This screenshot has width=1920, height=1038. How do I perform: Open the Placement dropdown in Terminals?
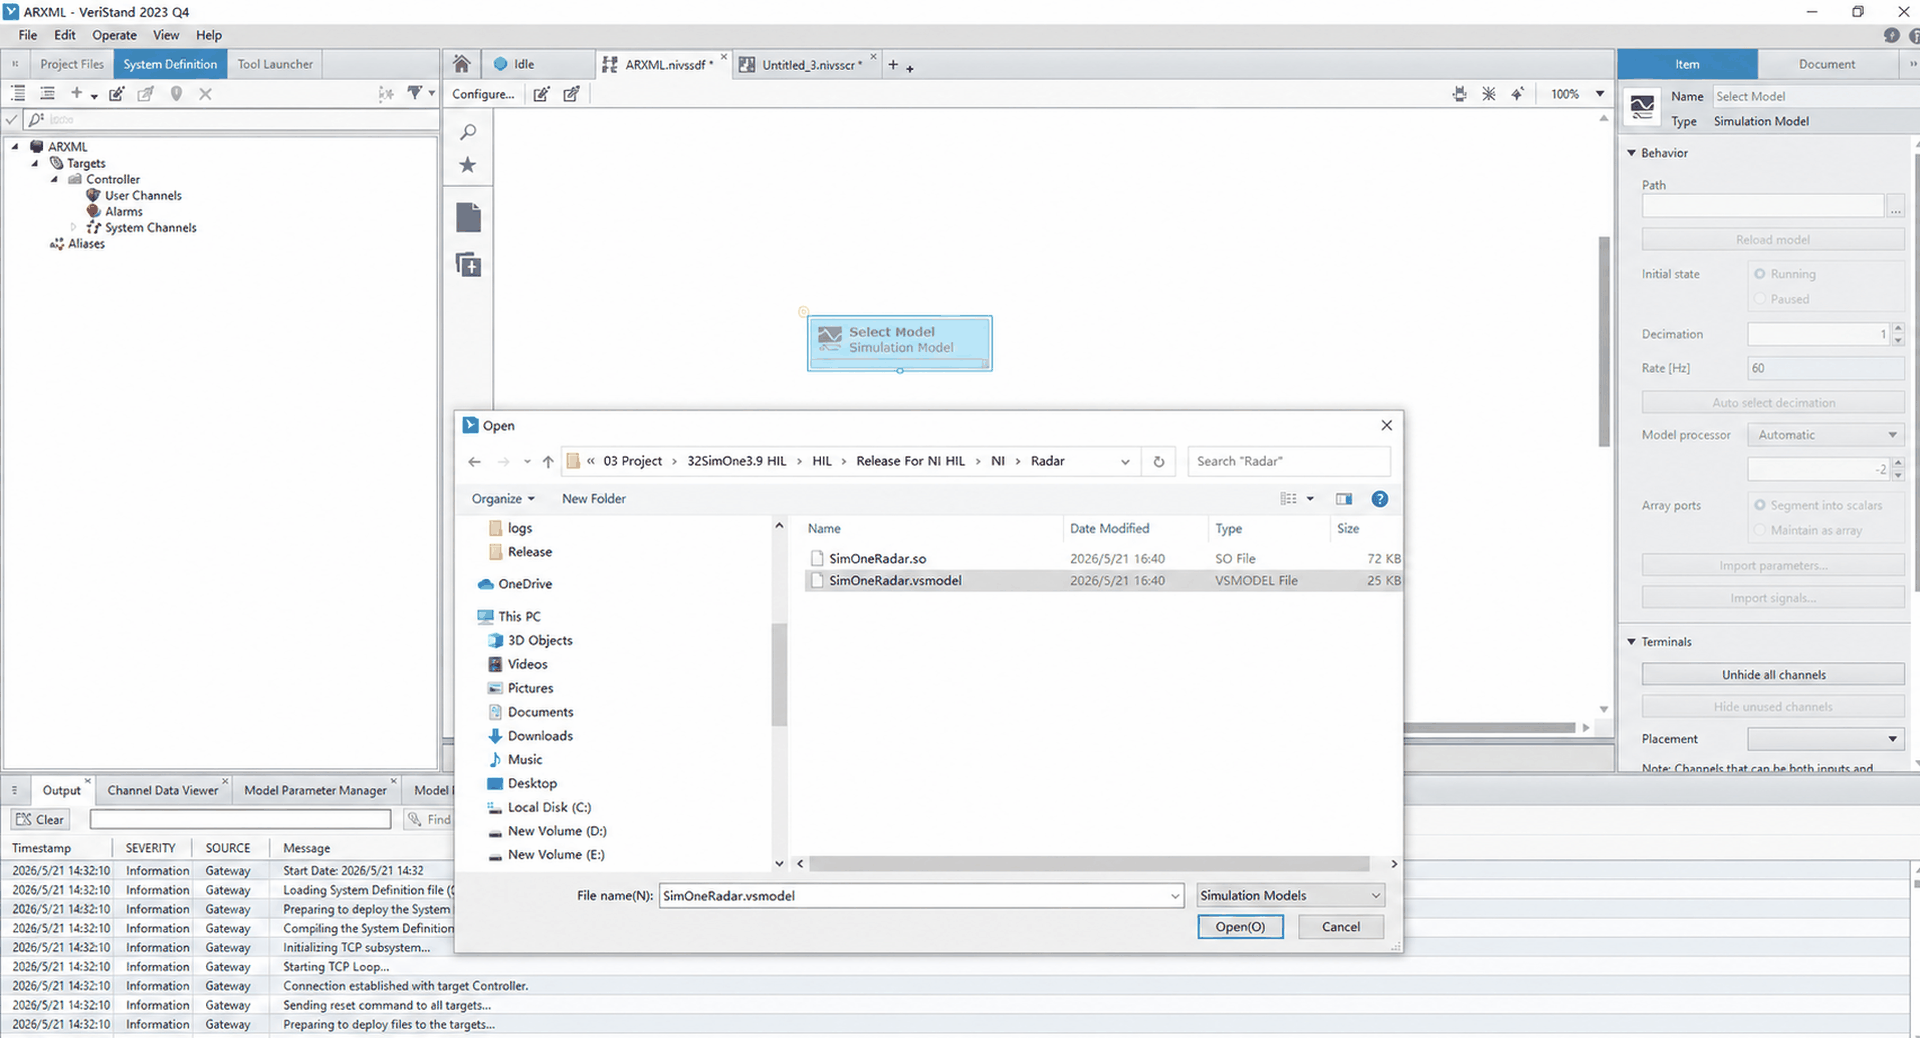1826,739
